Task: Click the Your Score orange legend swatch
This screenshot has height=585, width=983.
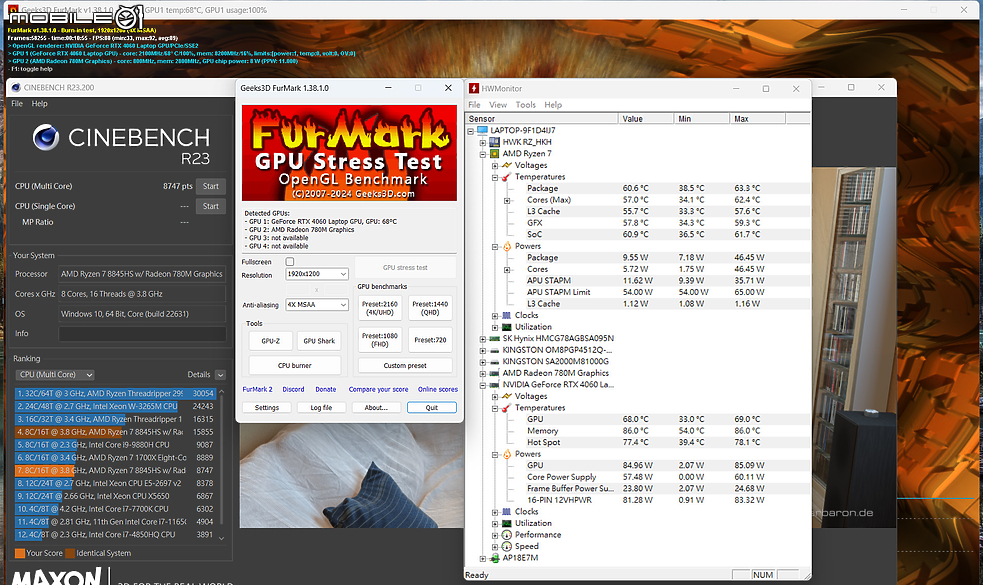Action: tap(19, 553)
